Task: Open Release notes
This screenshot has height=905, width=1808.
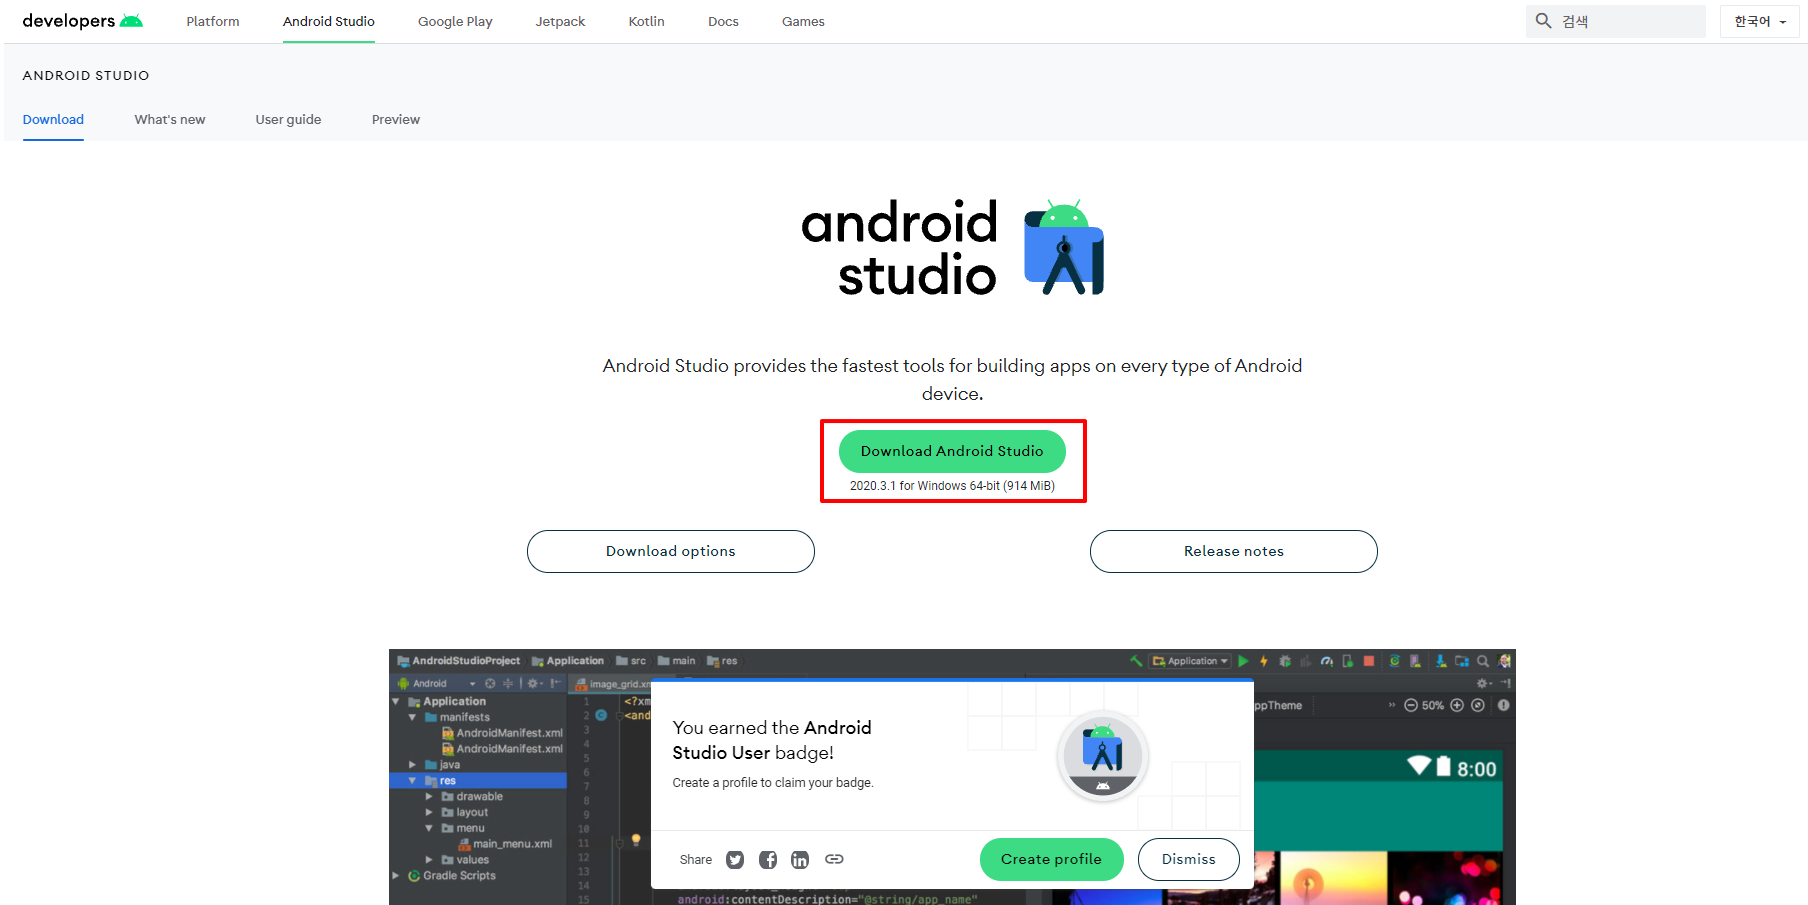Action: click(x=1234, y=551)
